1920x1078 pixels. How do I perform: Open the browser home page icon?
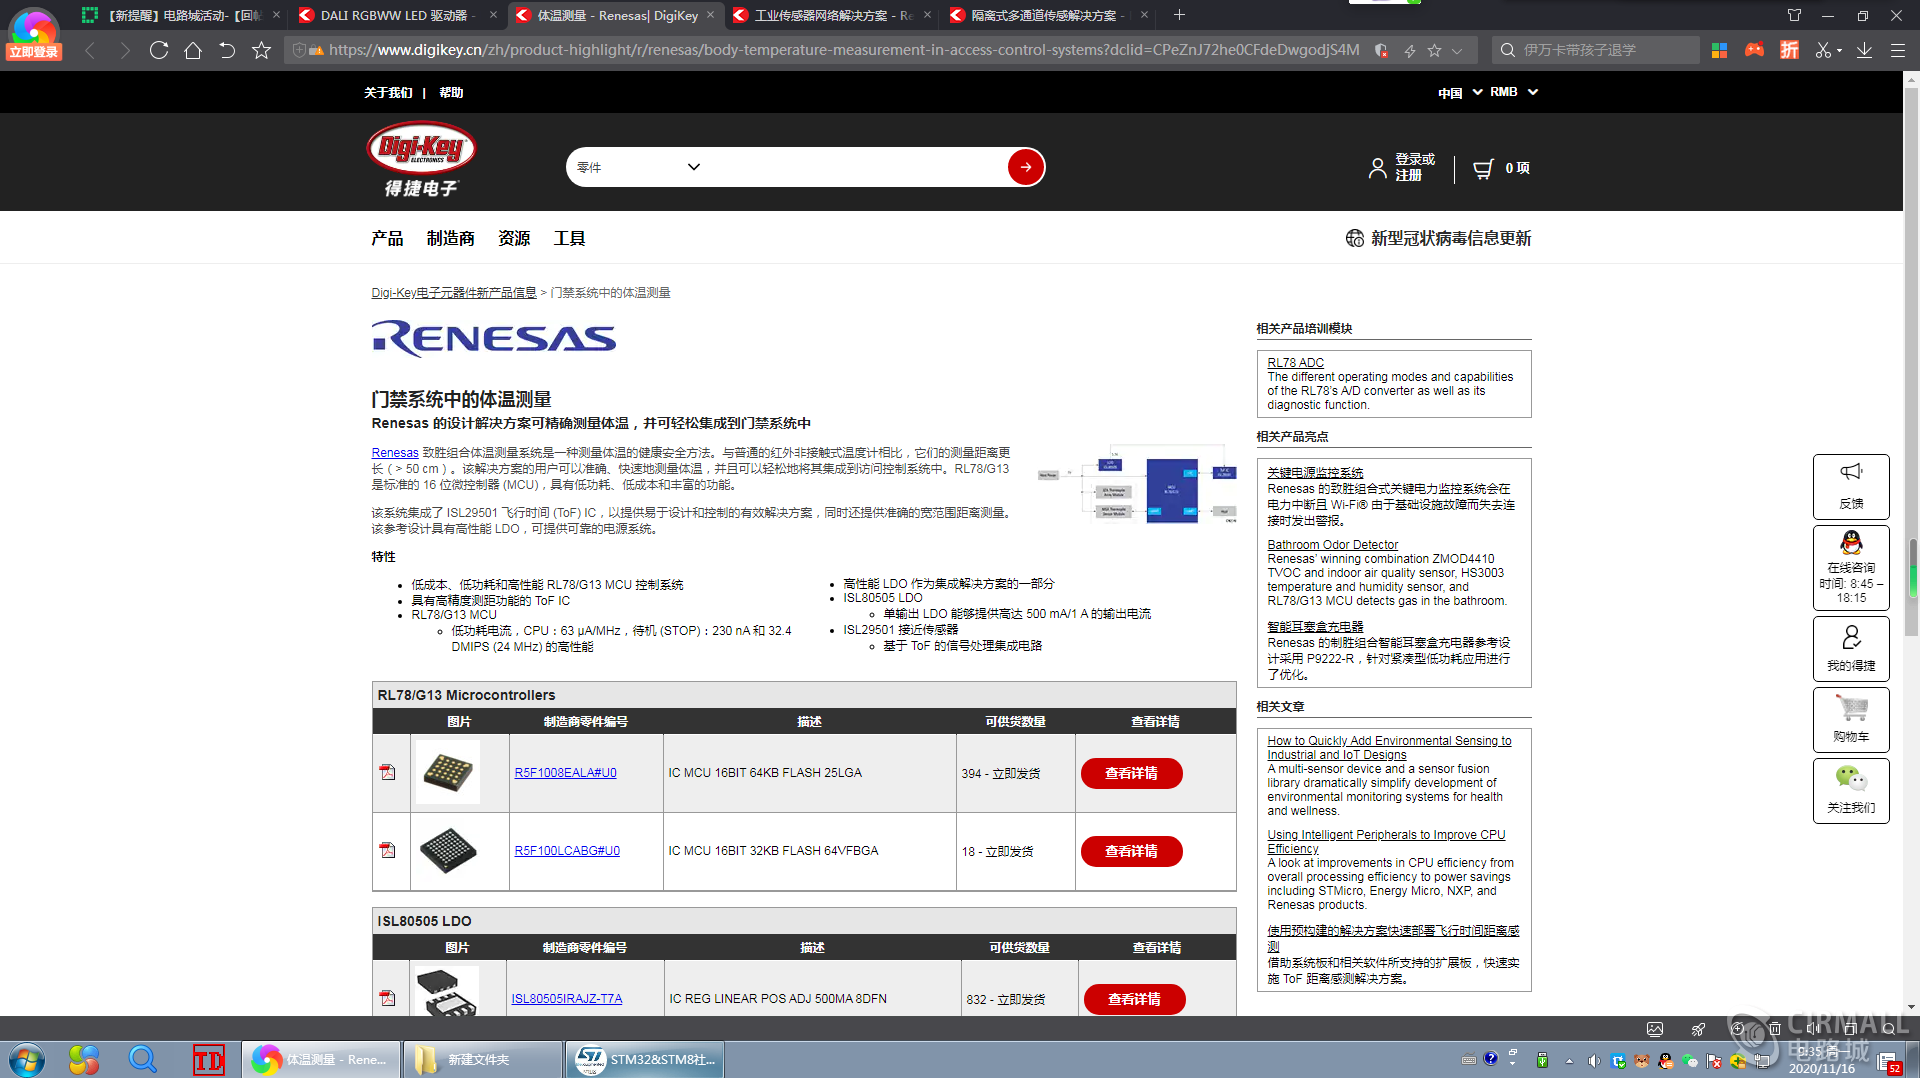tap(193, 50)
